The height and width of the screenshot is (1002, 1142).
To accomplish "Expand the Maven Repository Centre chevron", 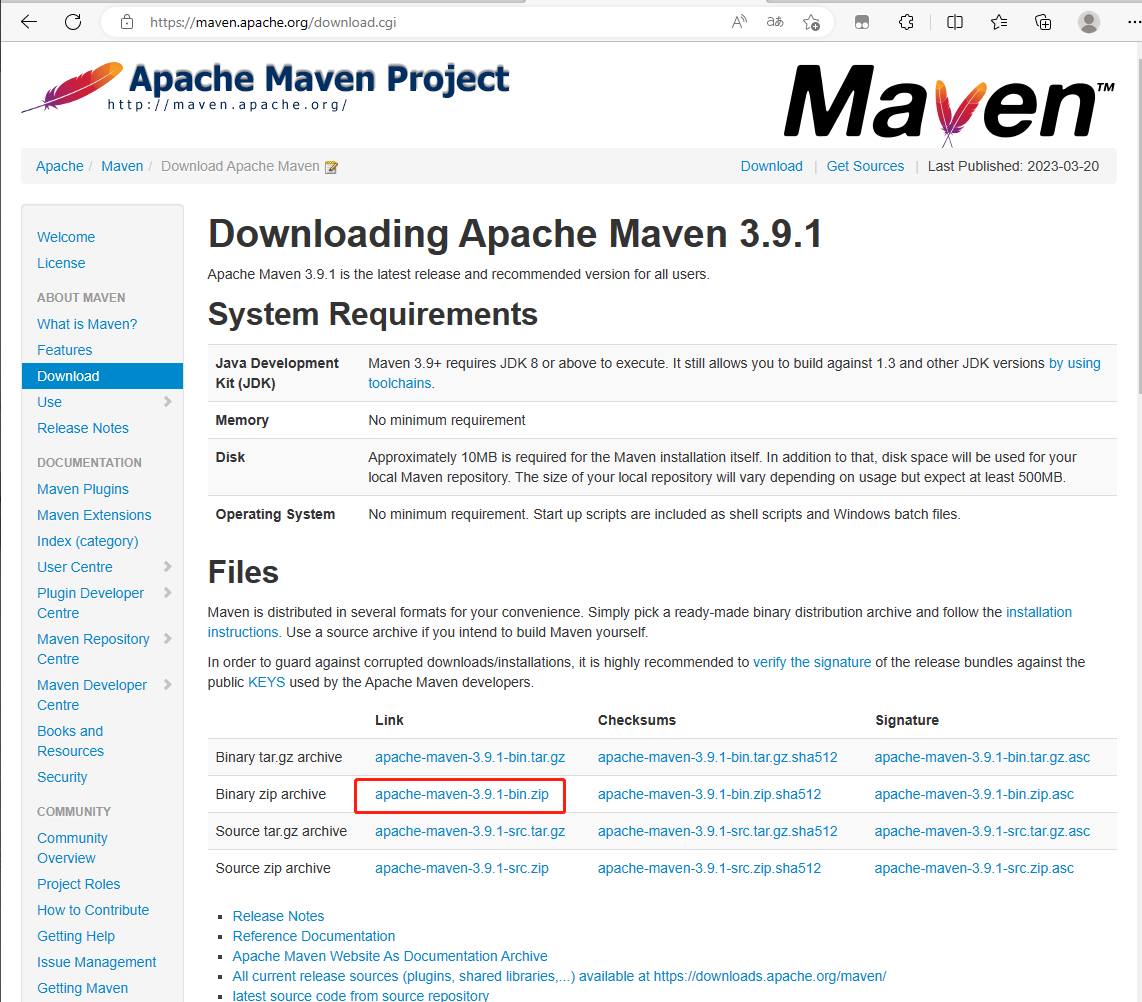I will pyautogui.click(x=168, y=639).
